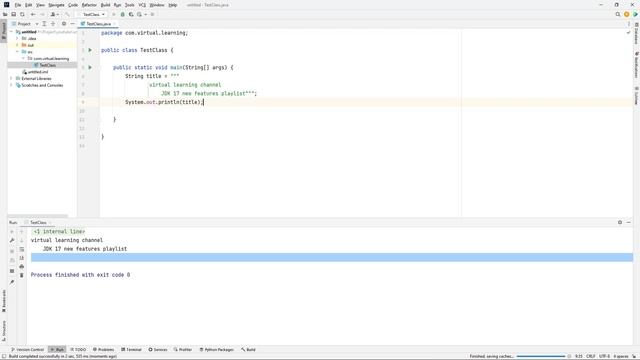Open the Tools menu
The width and height of the screenshot is (640, 360).
[x=129, y=5]
